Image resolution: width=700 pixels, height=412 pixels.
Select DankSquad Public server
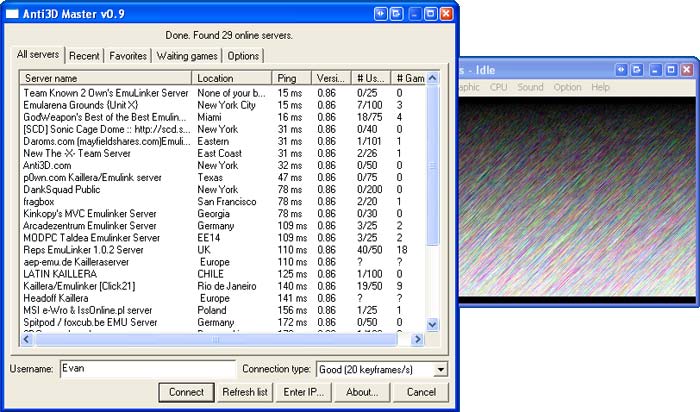point(223,189)
